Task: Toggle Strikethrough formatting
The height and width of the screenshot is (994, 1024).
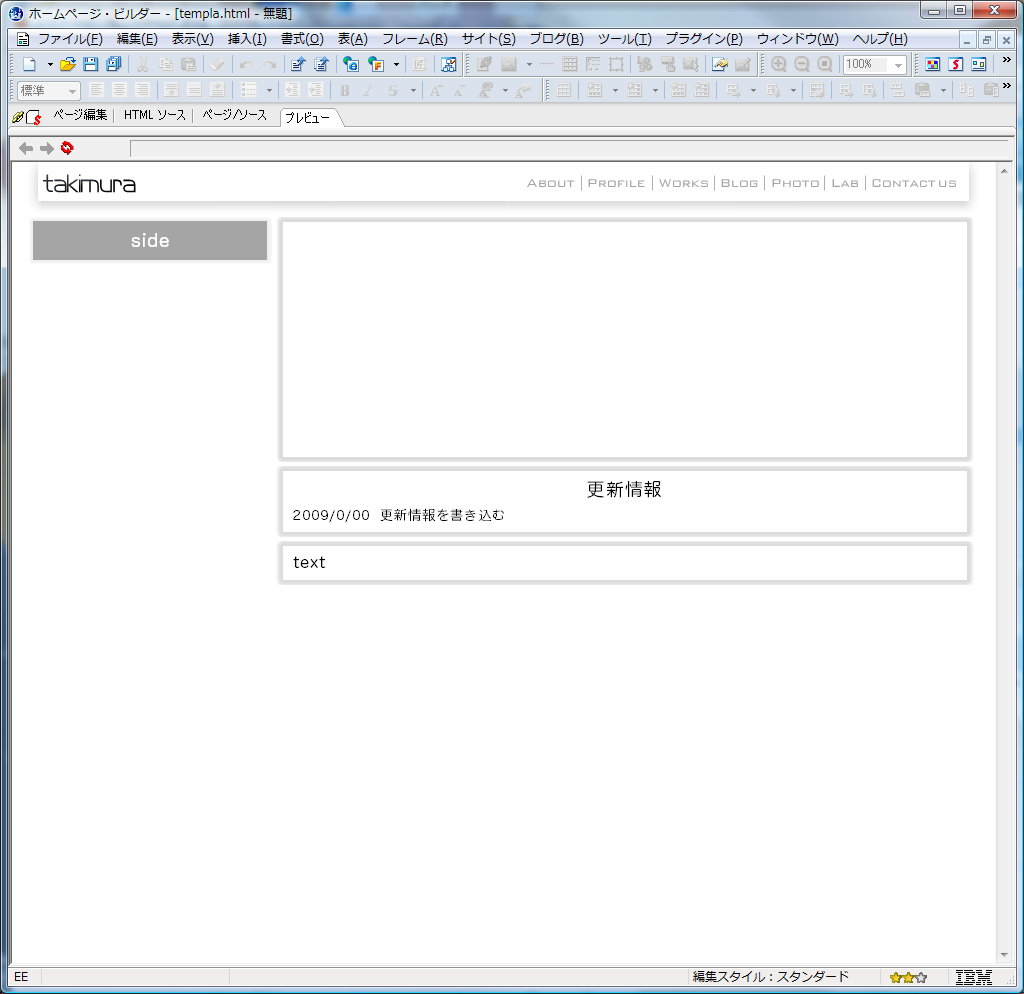Action: [392, 90]
